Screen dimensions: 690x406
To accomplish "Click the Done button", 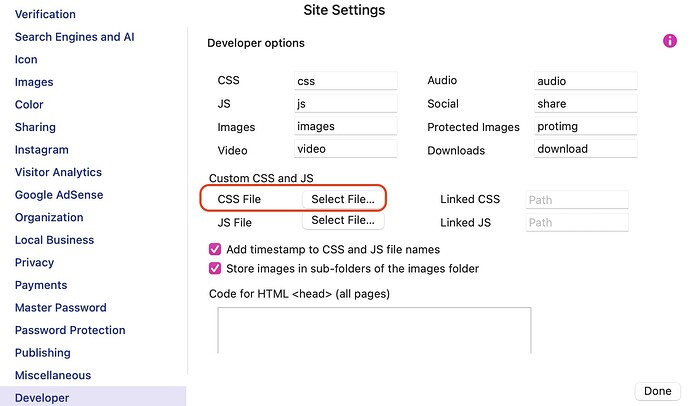I will point(657,391).
